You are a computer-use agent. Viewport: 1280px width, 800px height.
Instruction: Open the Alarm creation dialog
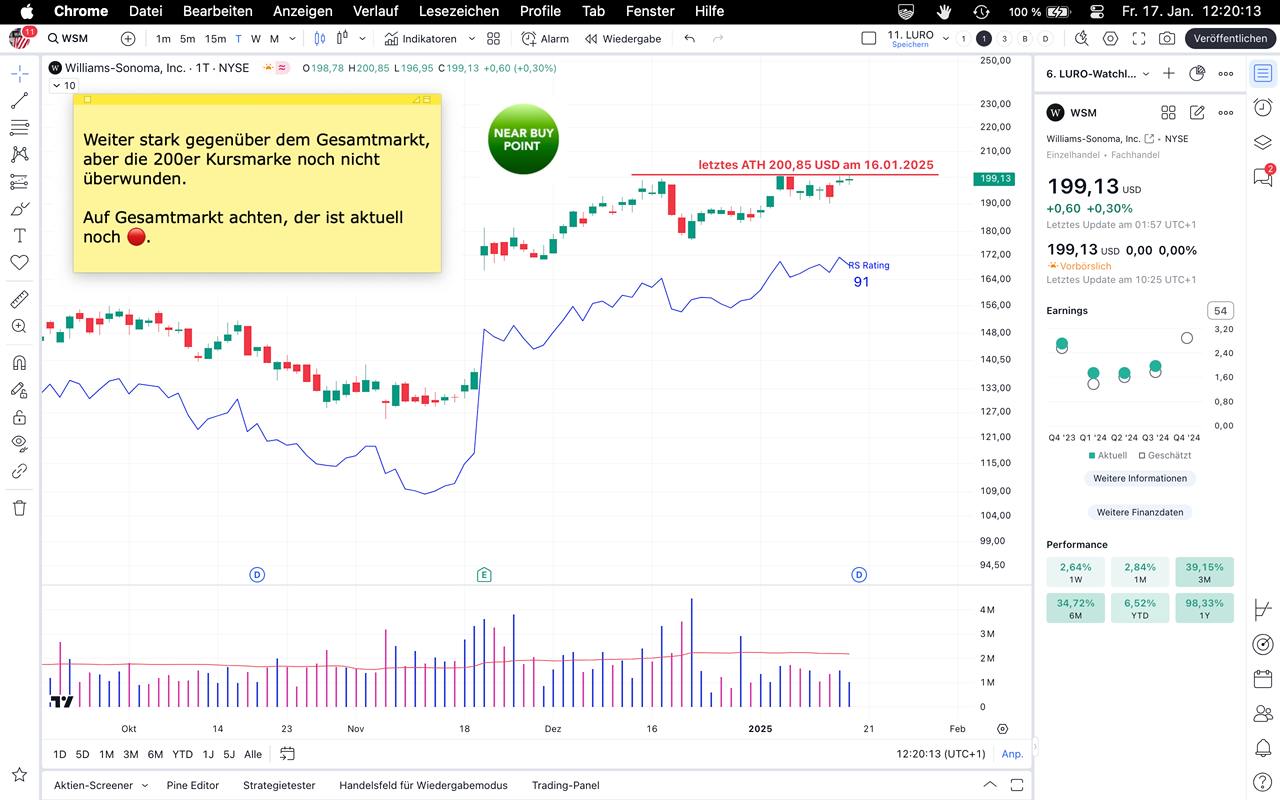tap(545, 39)
